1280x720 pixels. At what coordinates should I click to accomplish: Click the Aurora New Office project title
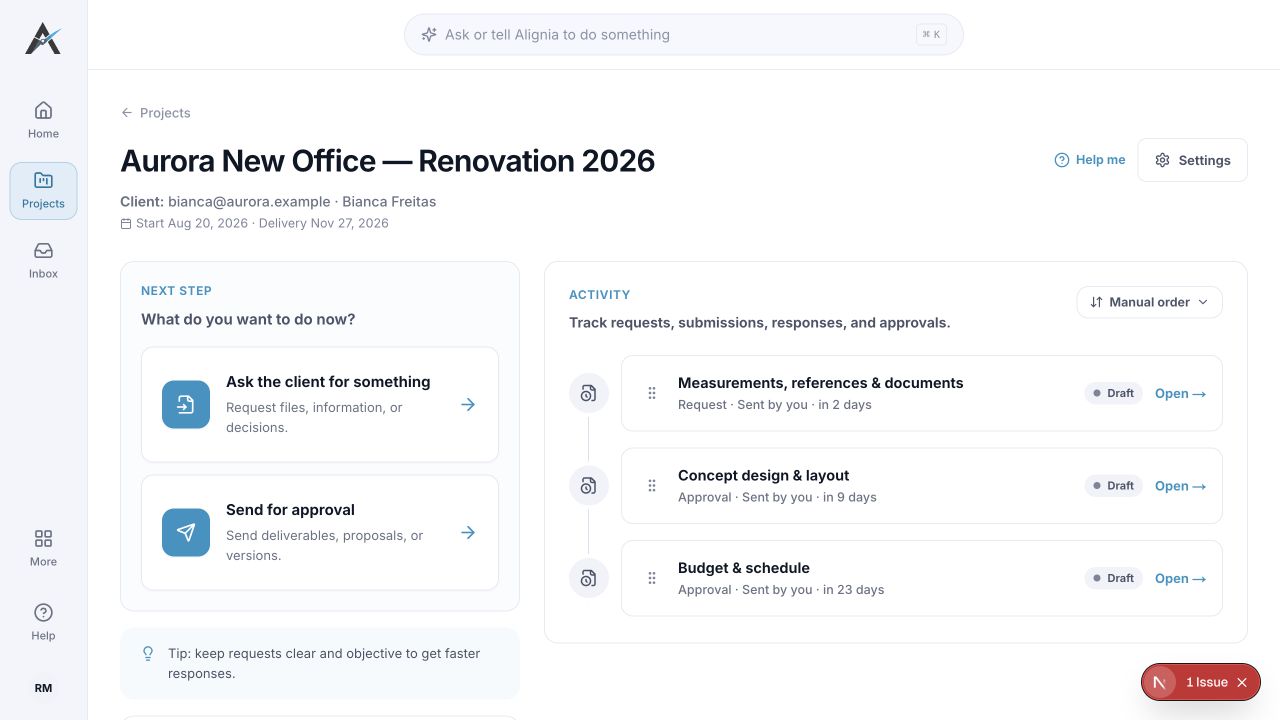pyautogui.click(x=388, y=161)
